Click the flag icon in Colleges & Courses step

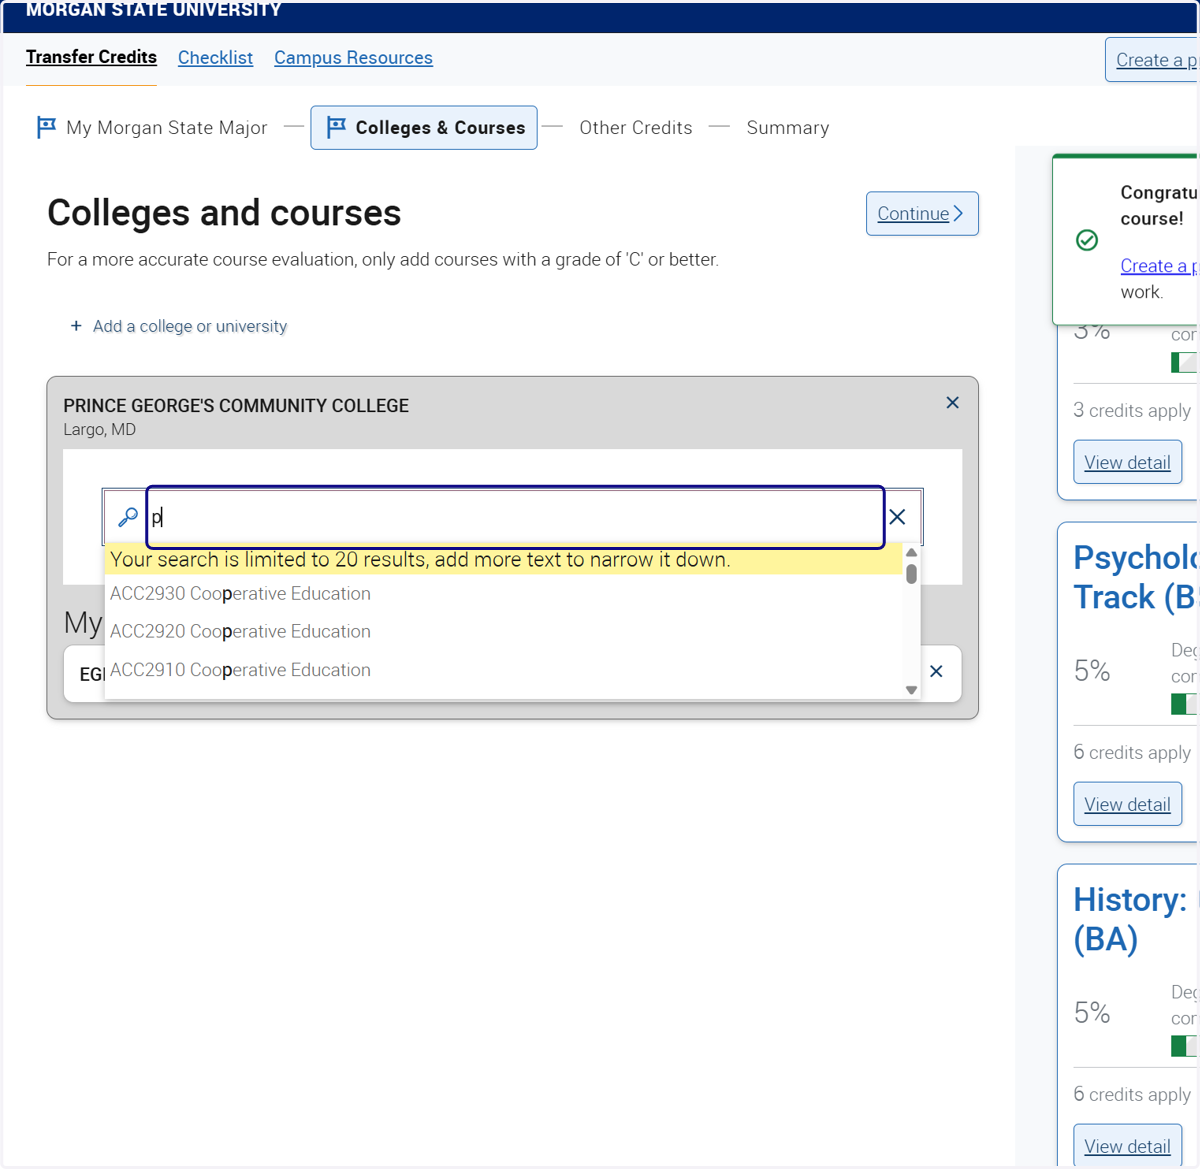point(336,127)
